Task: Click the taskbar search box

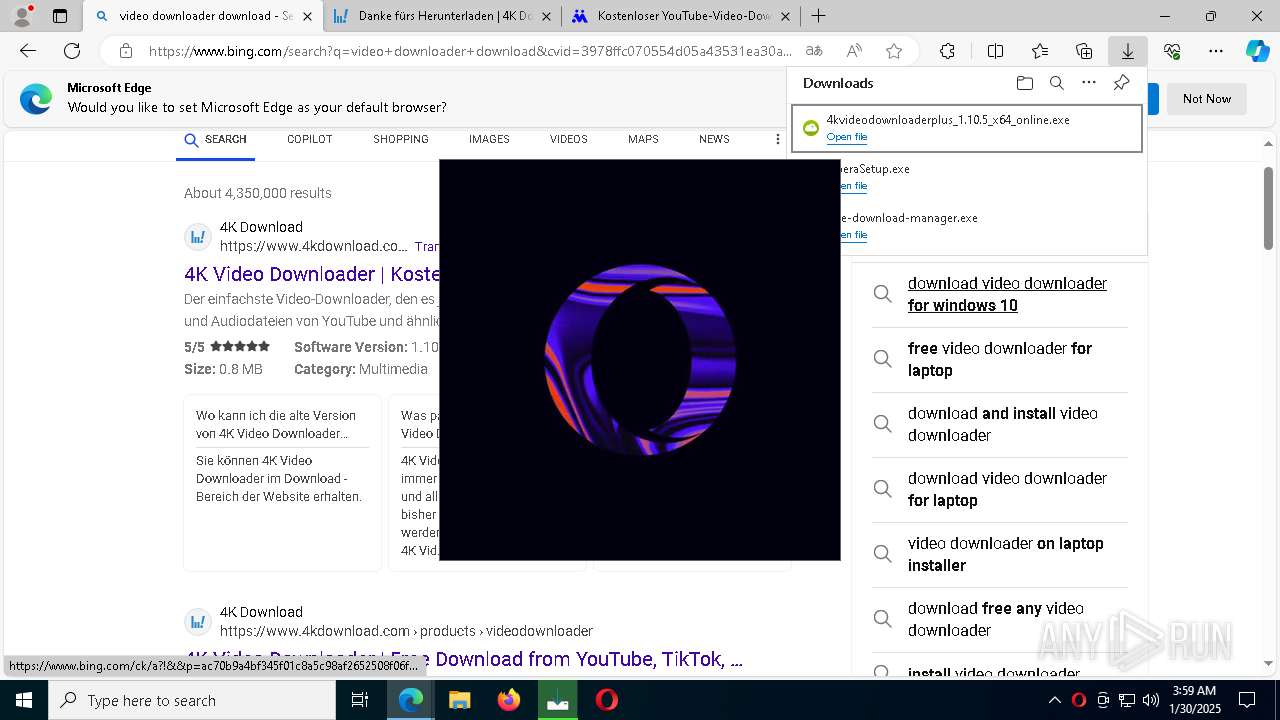Action: (192, 700)
